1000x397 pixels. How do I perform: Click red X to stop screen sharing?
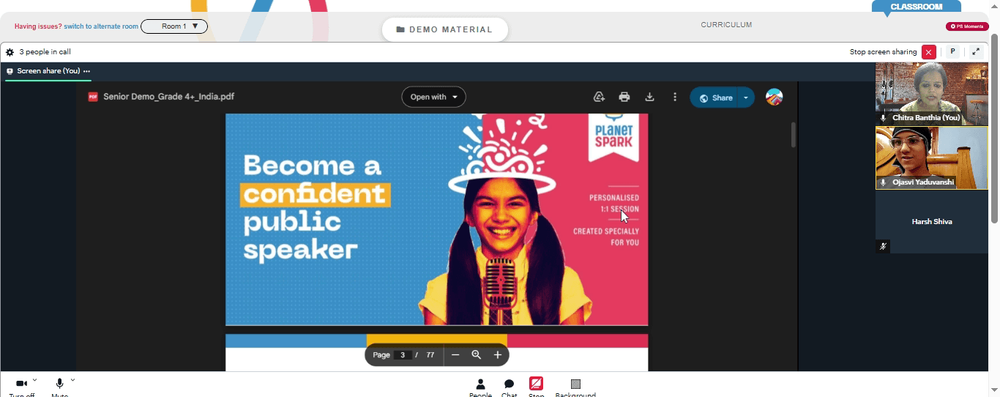pyautogui.click(x=929, y=52)
